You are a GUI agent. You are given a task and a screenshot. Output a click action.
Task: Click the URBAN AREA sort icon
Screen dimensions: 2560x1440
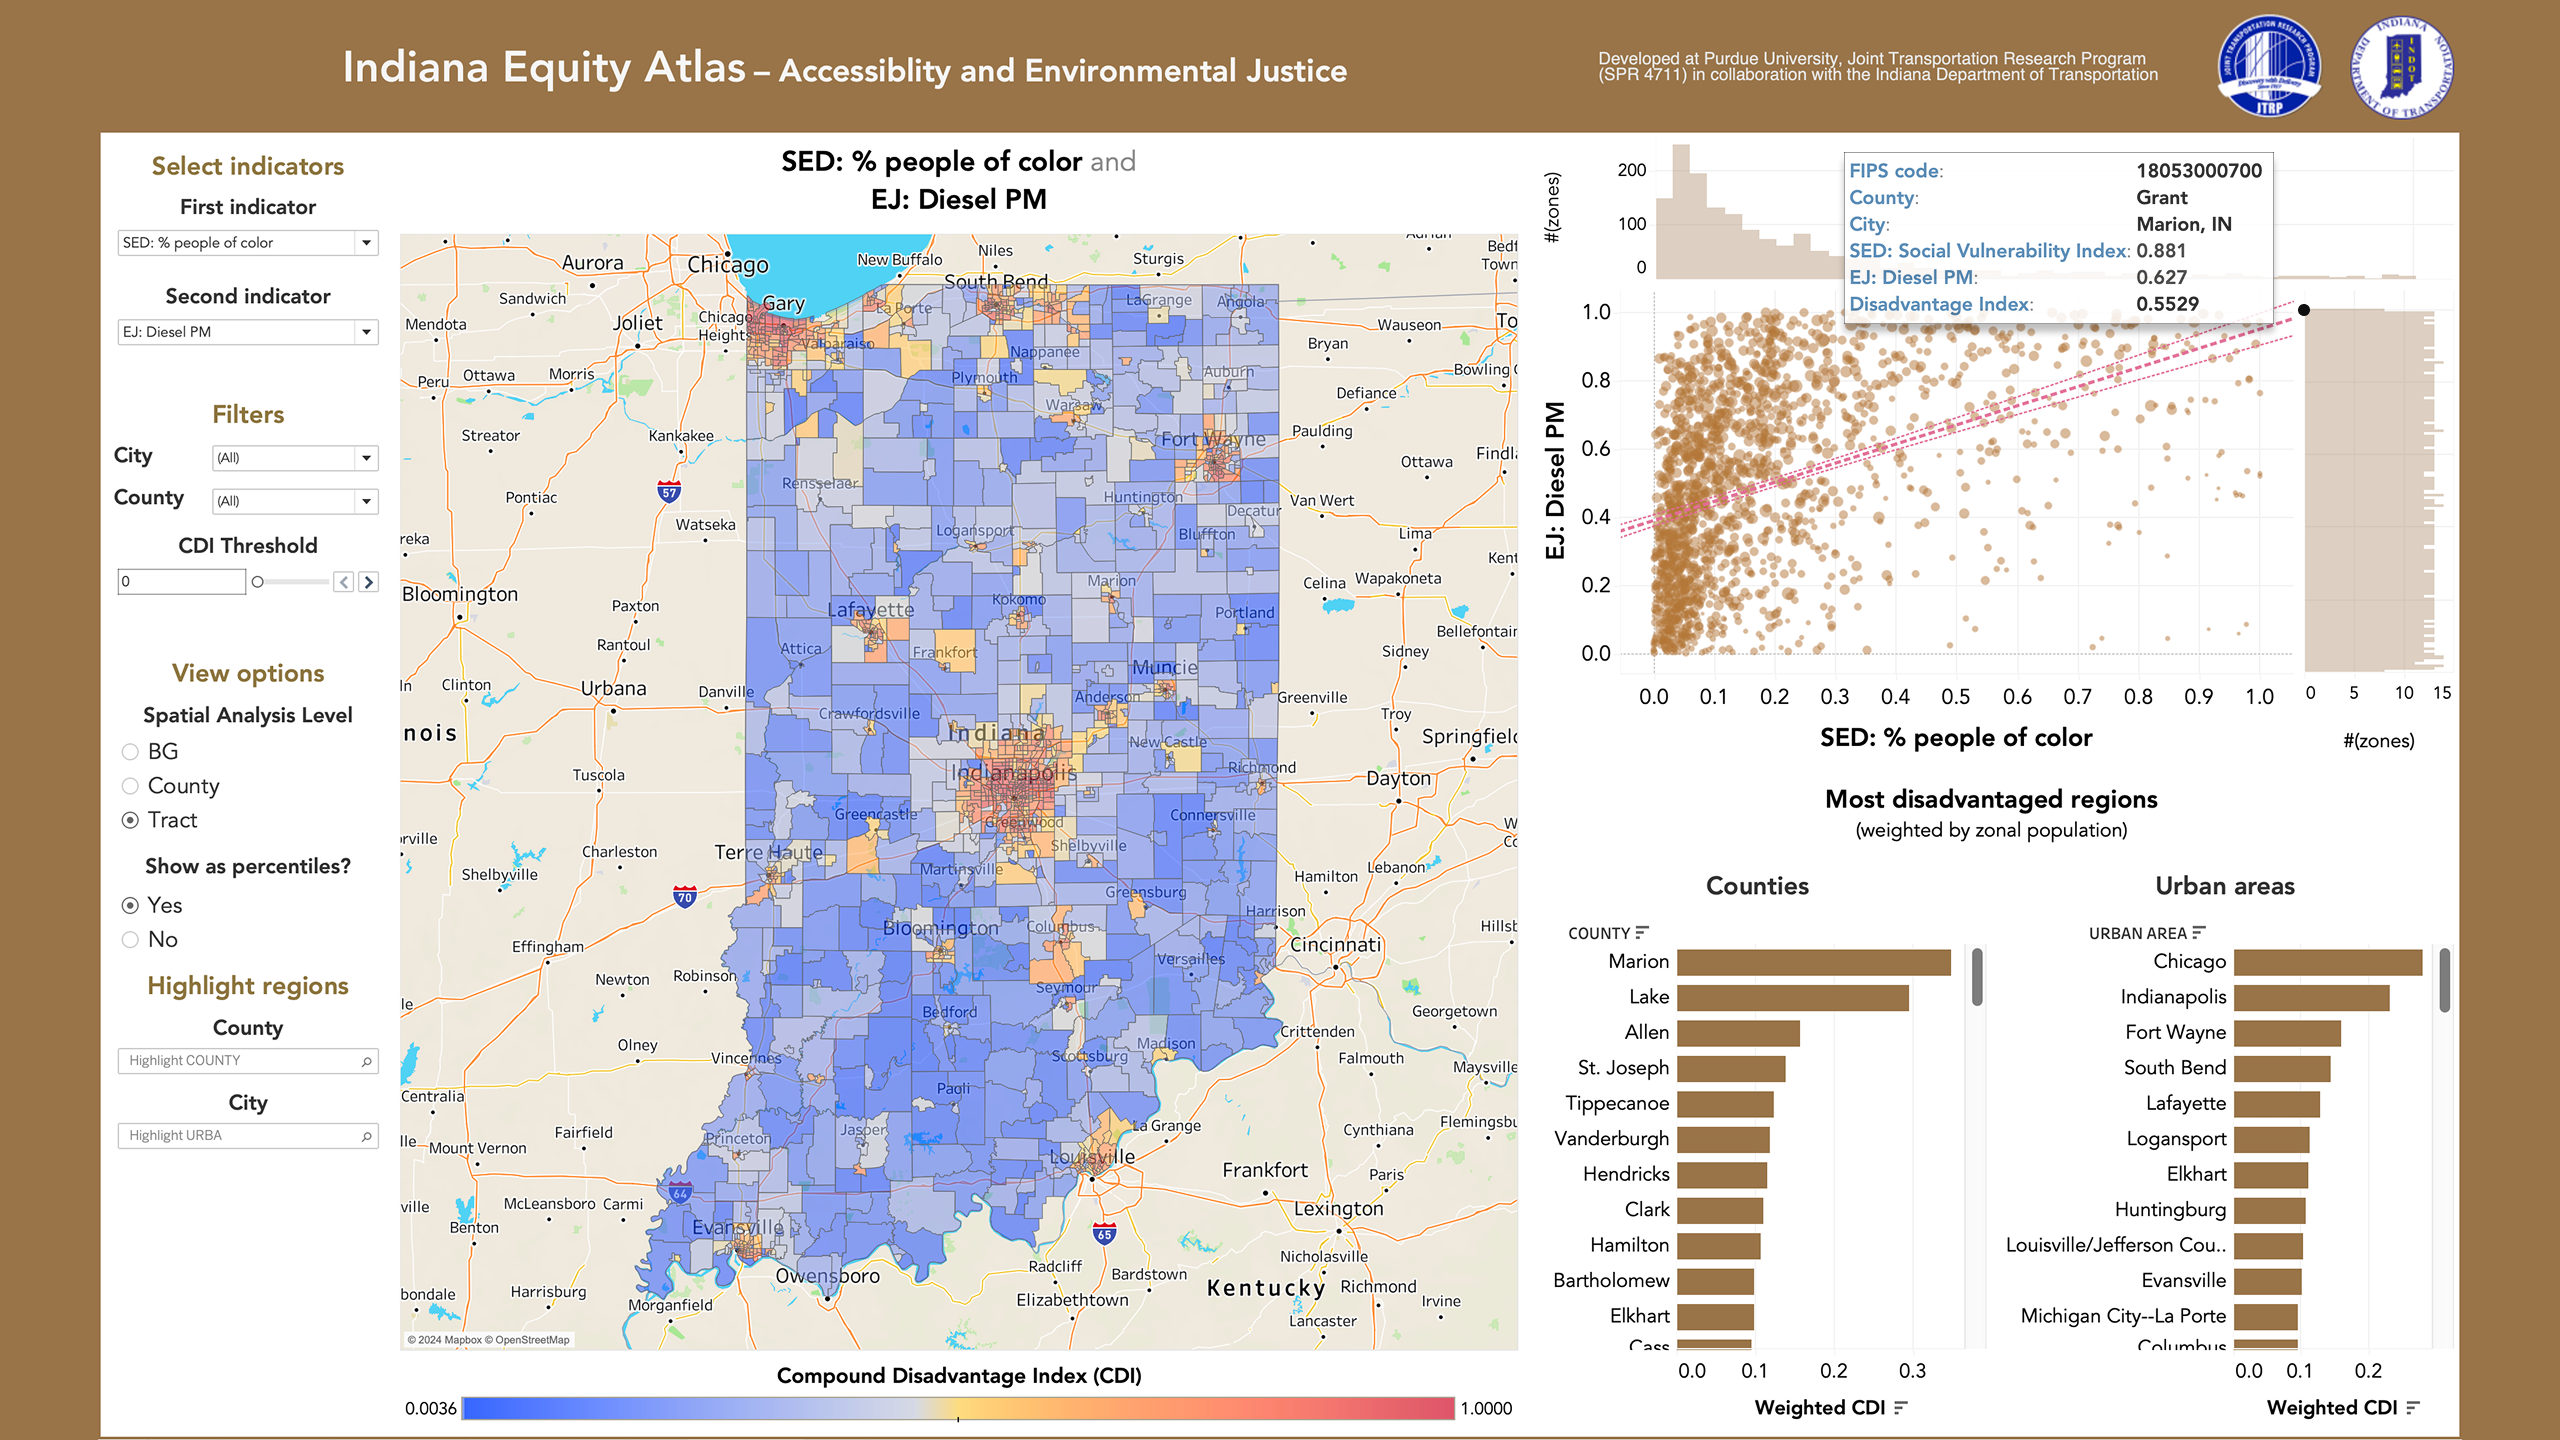(2198, 932)
